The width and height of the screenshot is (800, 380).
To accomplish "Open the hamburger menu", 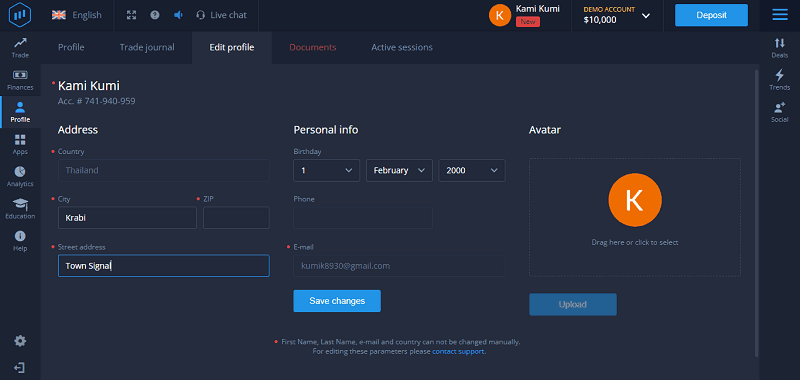I will pyautogui.click(x=780, y=15).
